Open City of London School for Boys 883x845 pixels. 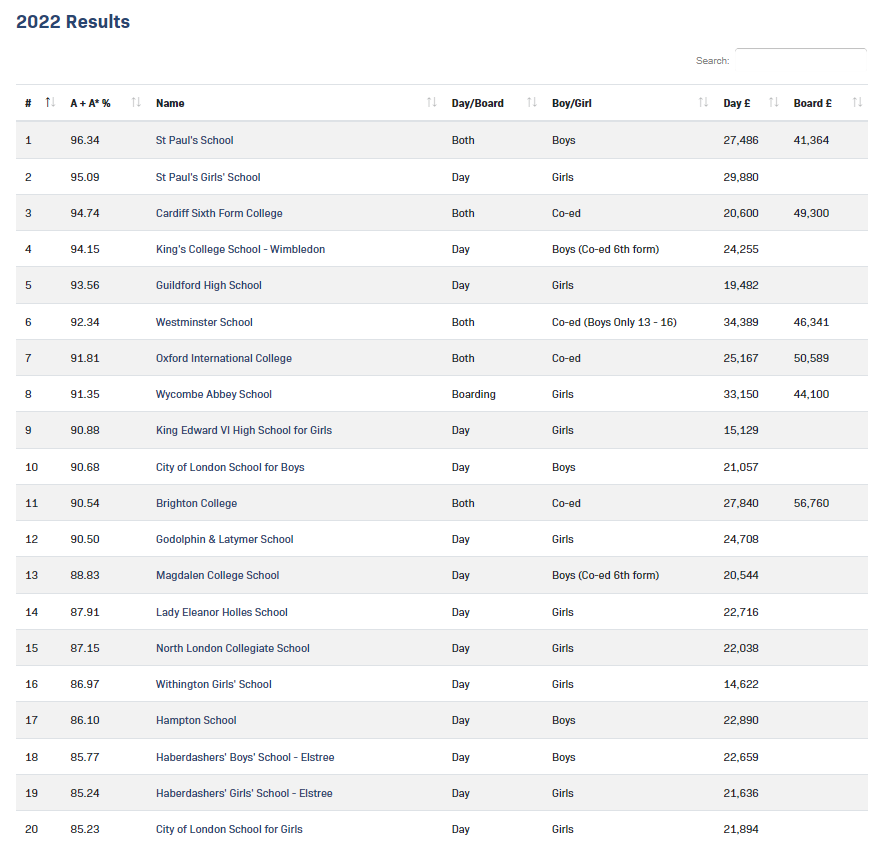tap(230, 468)
